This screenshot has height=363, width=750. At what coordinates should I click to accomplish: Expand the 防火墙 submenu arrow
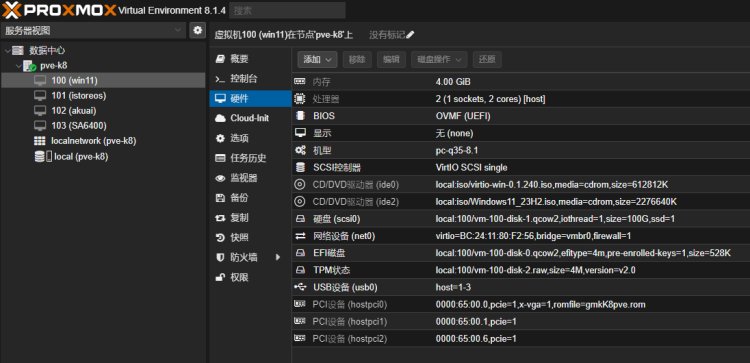pos(278,257)
